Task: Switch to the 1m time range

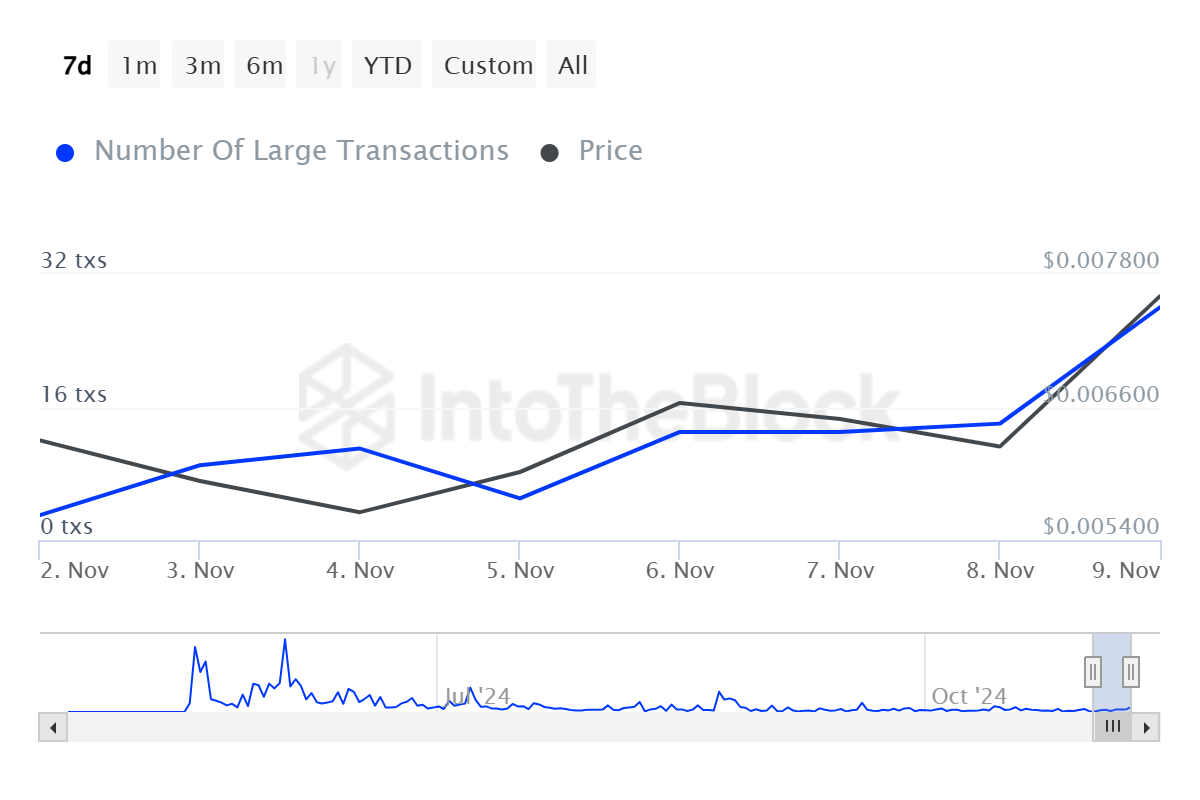Action: (139, 66)
